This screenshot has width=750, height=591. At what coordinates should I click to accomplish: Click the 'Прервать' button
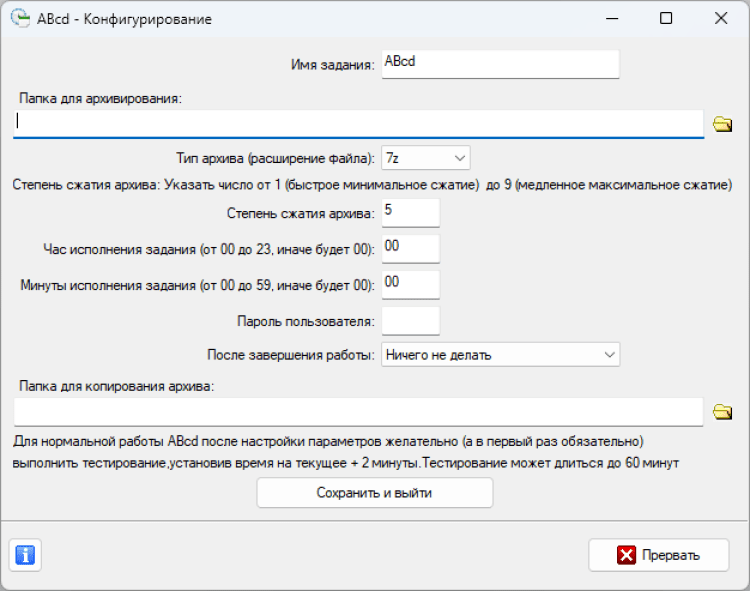coord(658,555)
